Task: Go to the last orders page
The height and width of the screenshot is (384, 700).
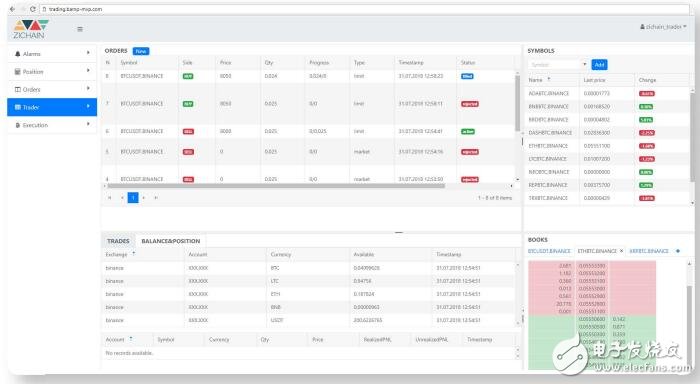Action: [156, 198]
